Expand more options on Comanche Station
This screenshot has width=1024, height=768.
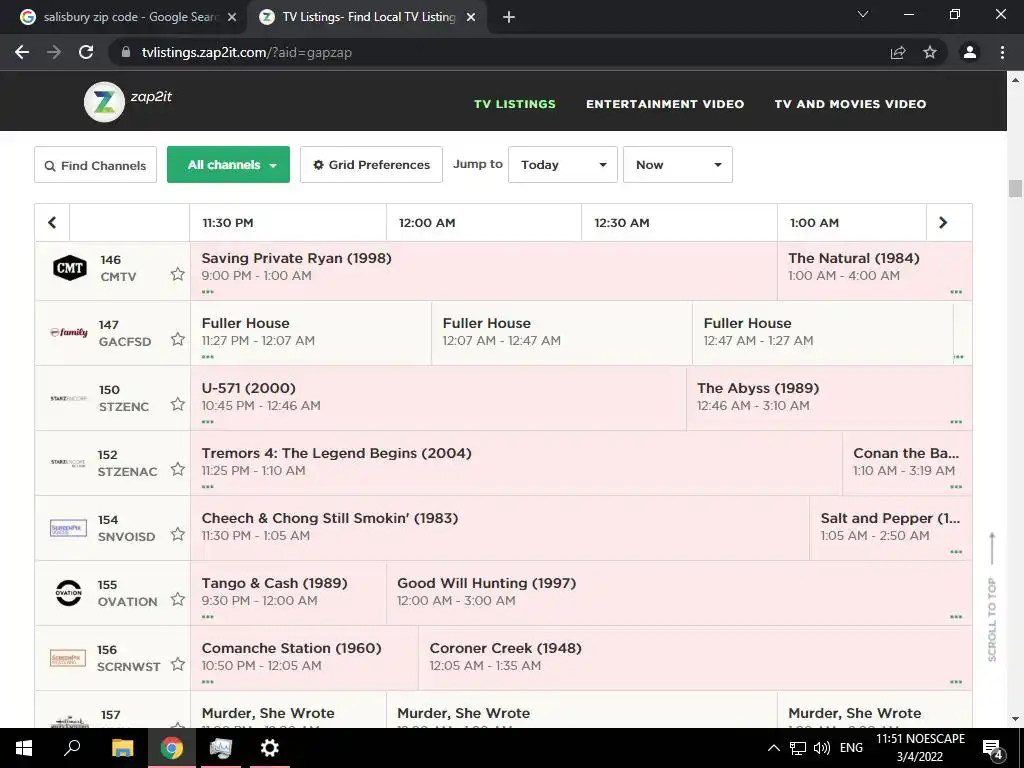[208, 682]
